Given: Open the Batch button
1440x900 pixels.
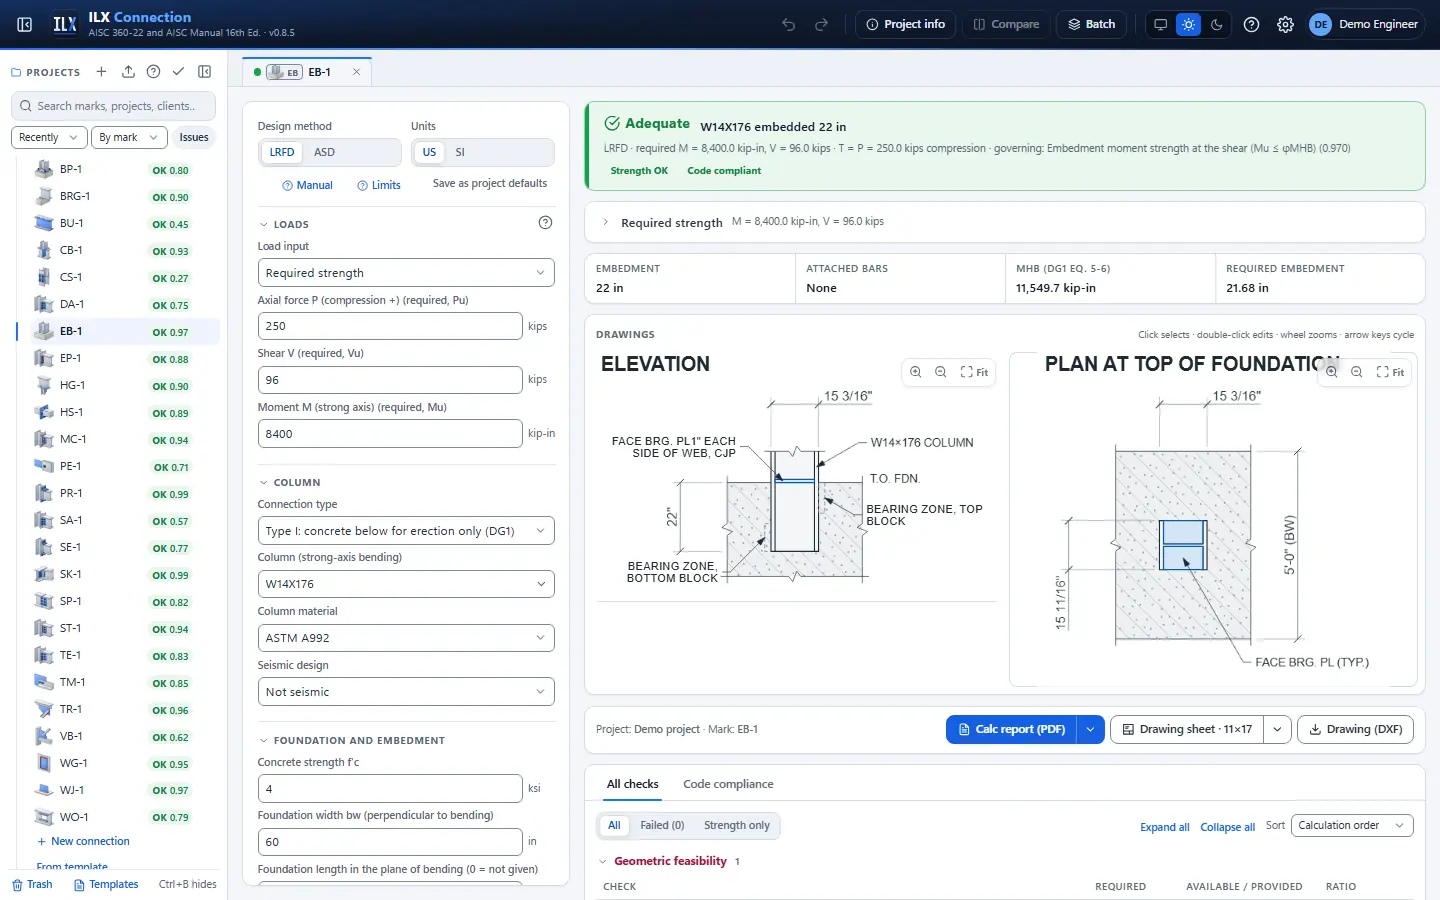Looking at the screenshot, I should click(1092, 24).
